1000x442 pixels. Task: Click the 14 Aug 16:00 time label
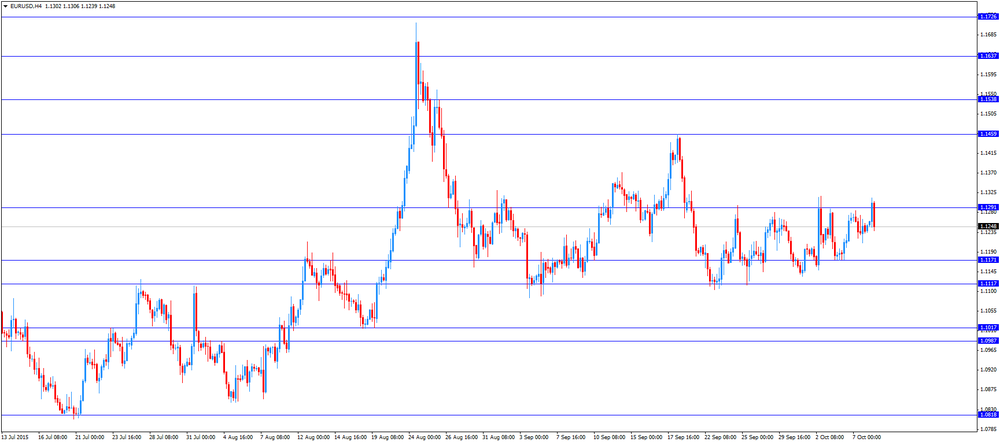(349, 438)
